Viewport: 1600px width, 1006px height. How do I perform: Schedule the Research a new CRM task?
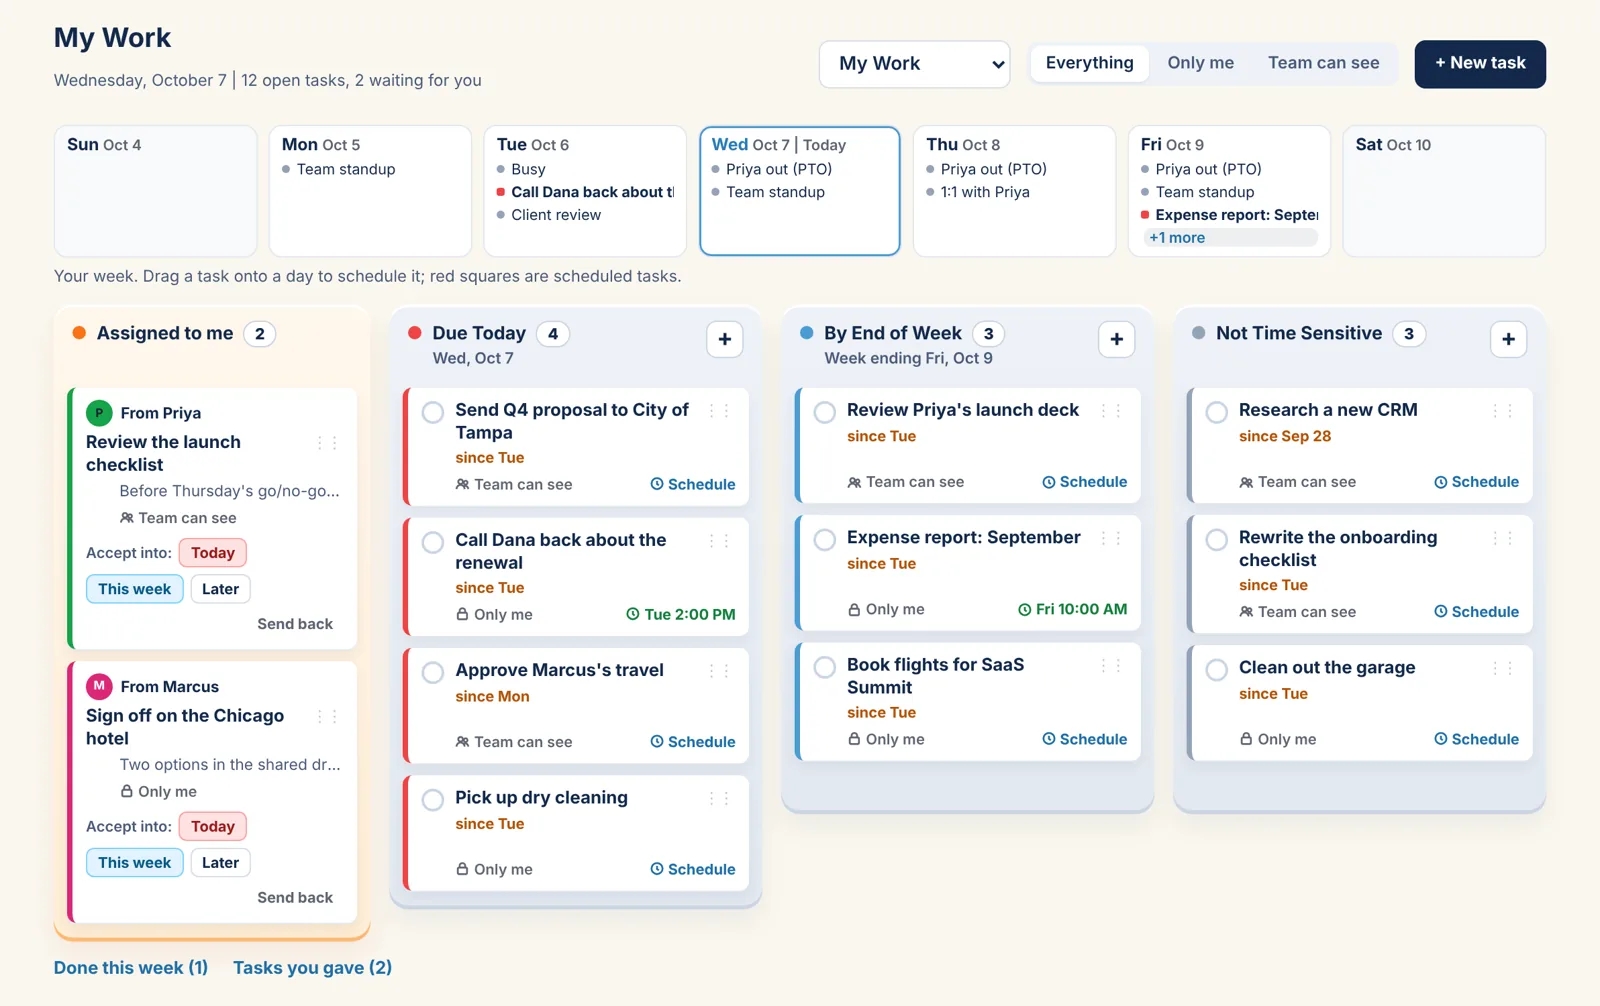[x=1477, y=482]
